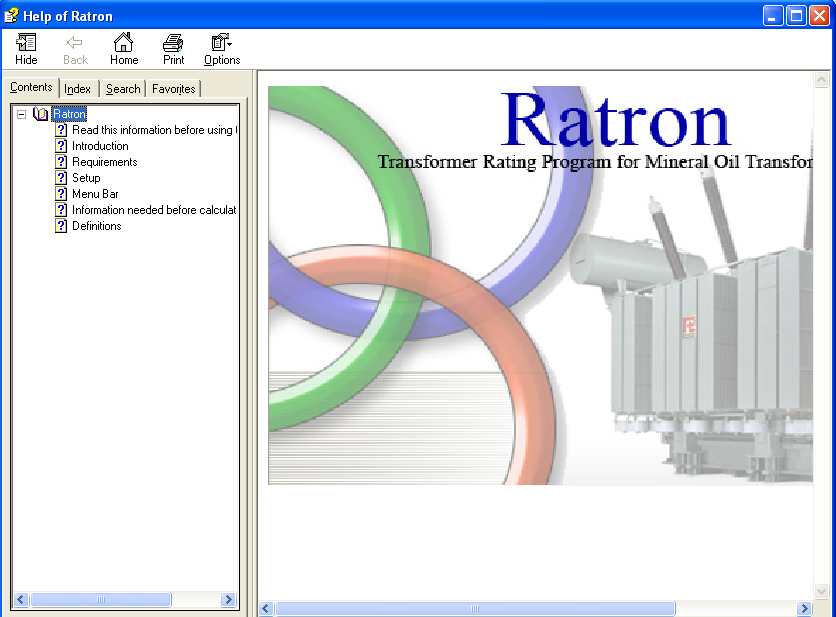Open 'Information needed before calculat' topic
Image resolution: width=836 pixels, height=617 pixels.
coord(154,210)
